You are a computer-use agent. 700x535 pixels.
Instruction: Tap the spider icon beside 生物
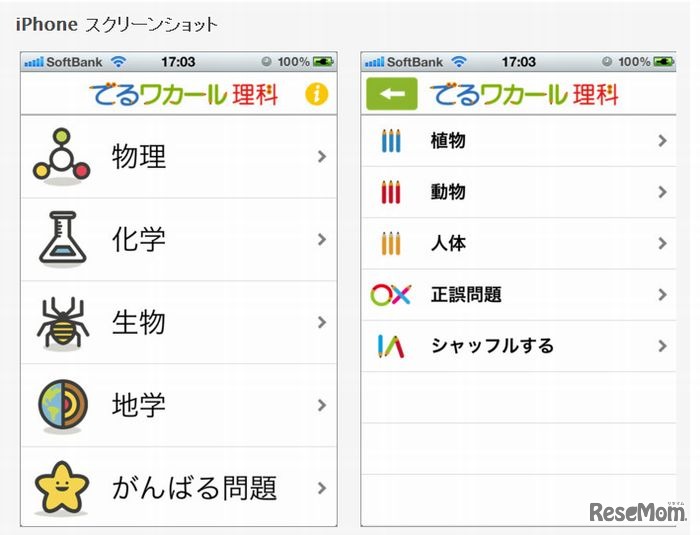coord(62,322)
